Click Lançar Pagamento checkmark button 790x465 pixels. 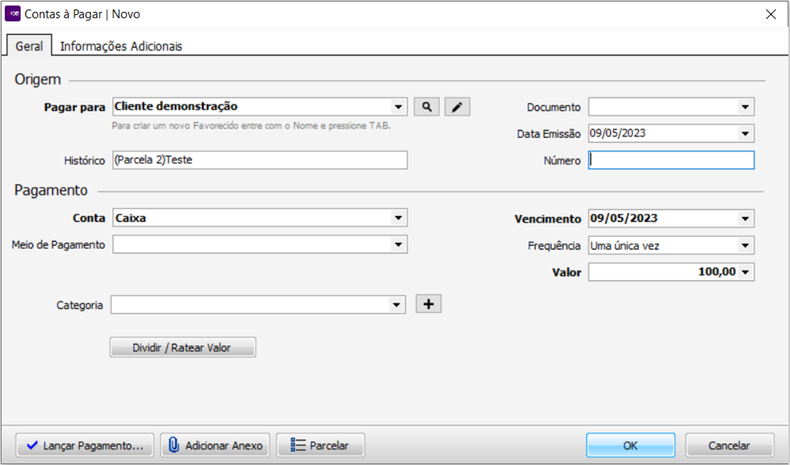pos(85,445)
